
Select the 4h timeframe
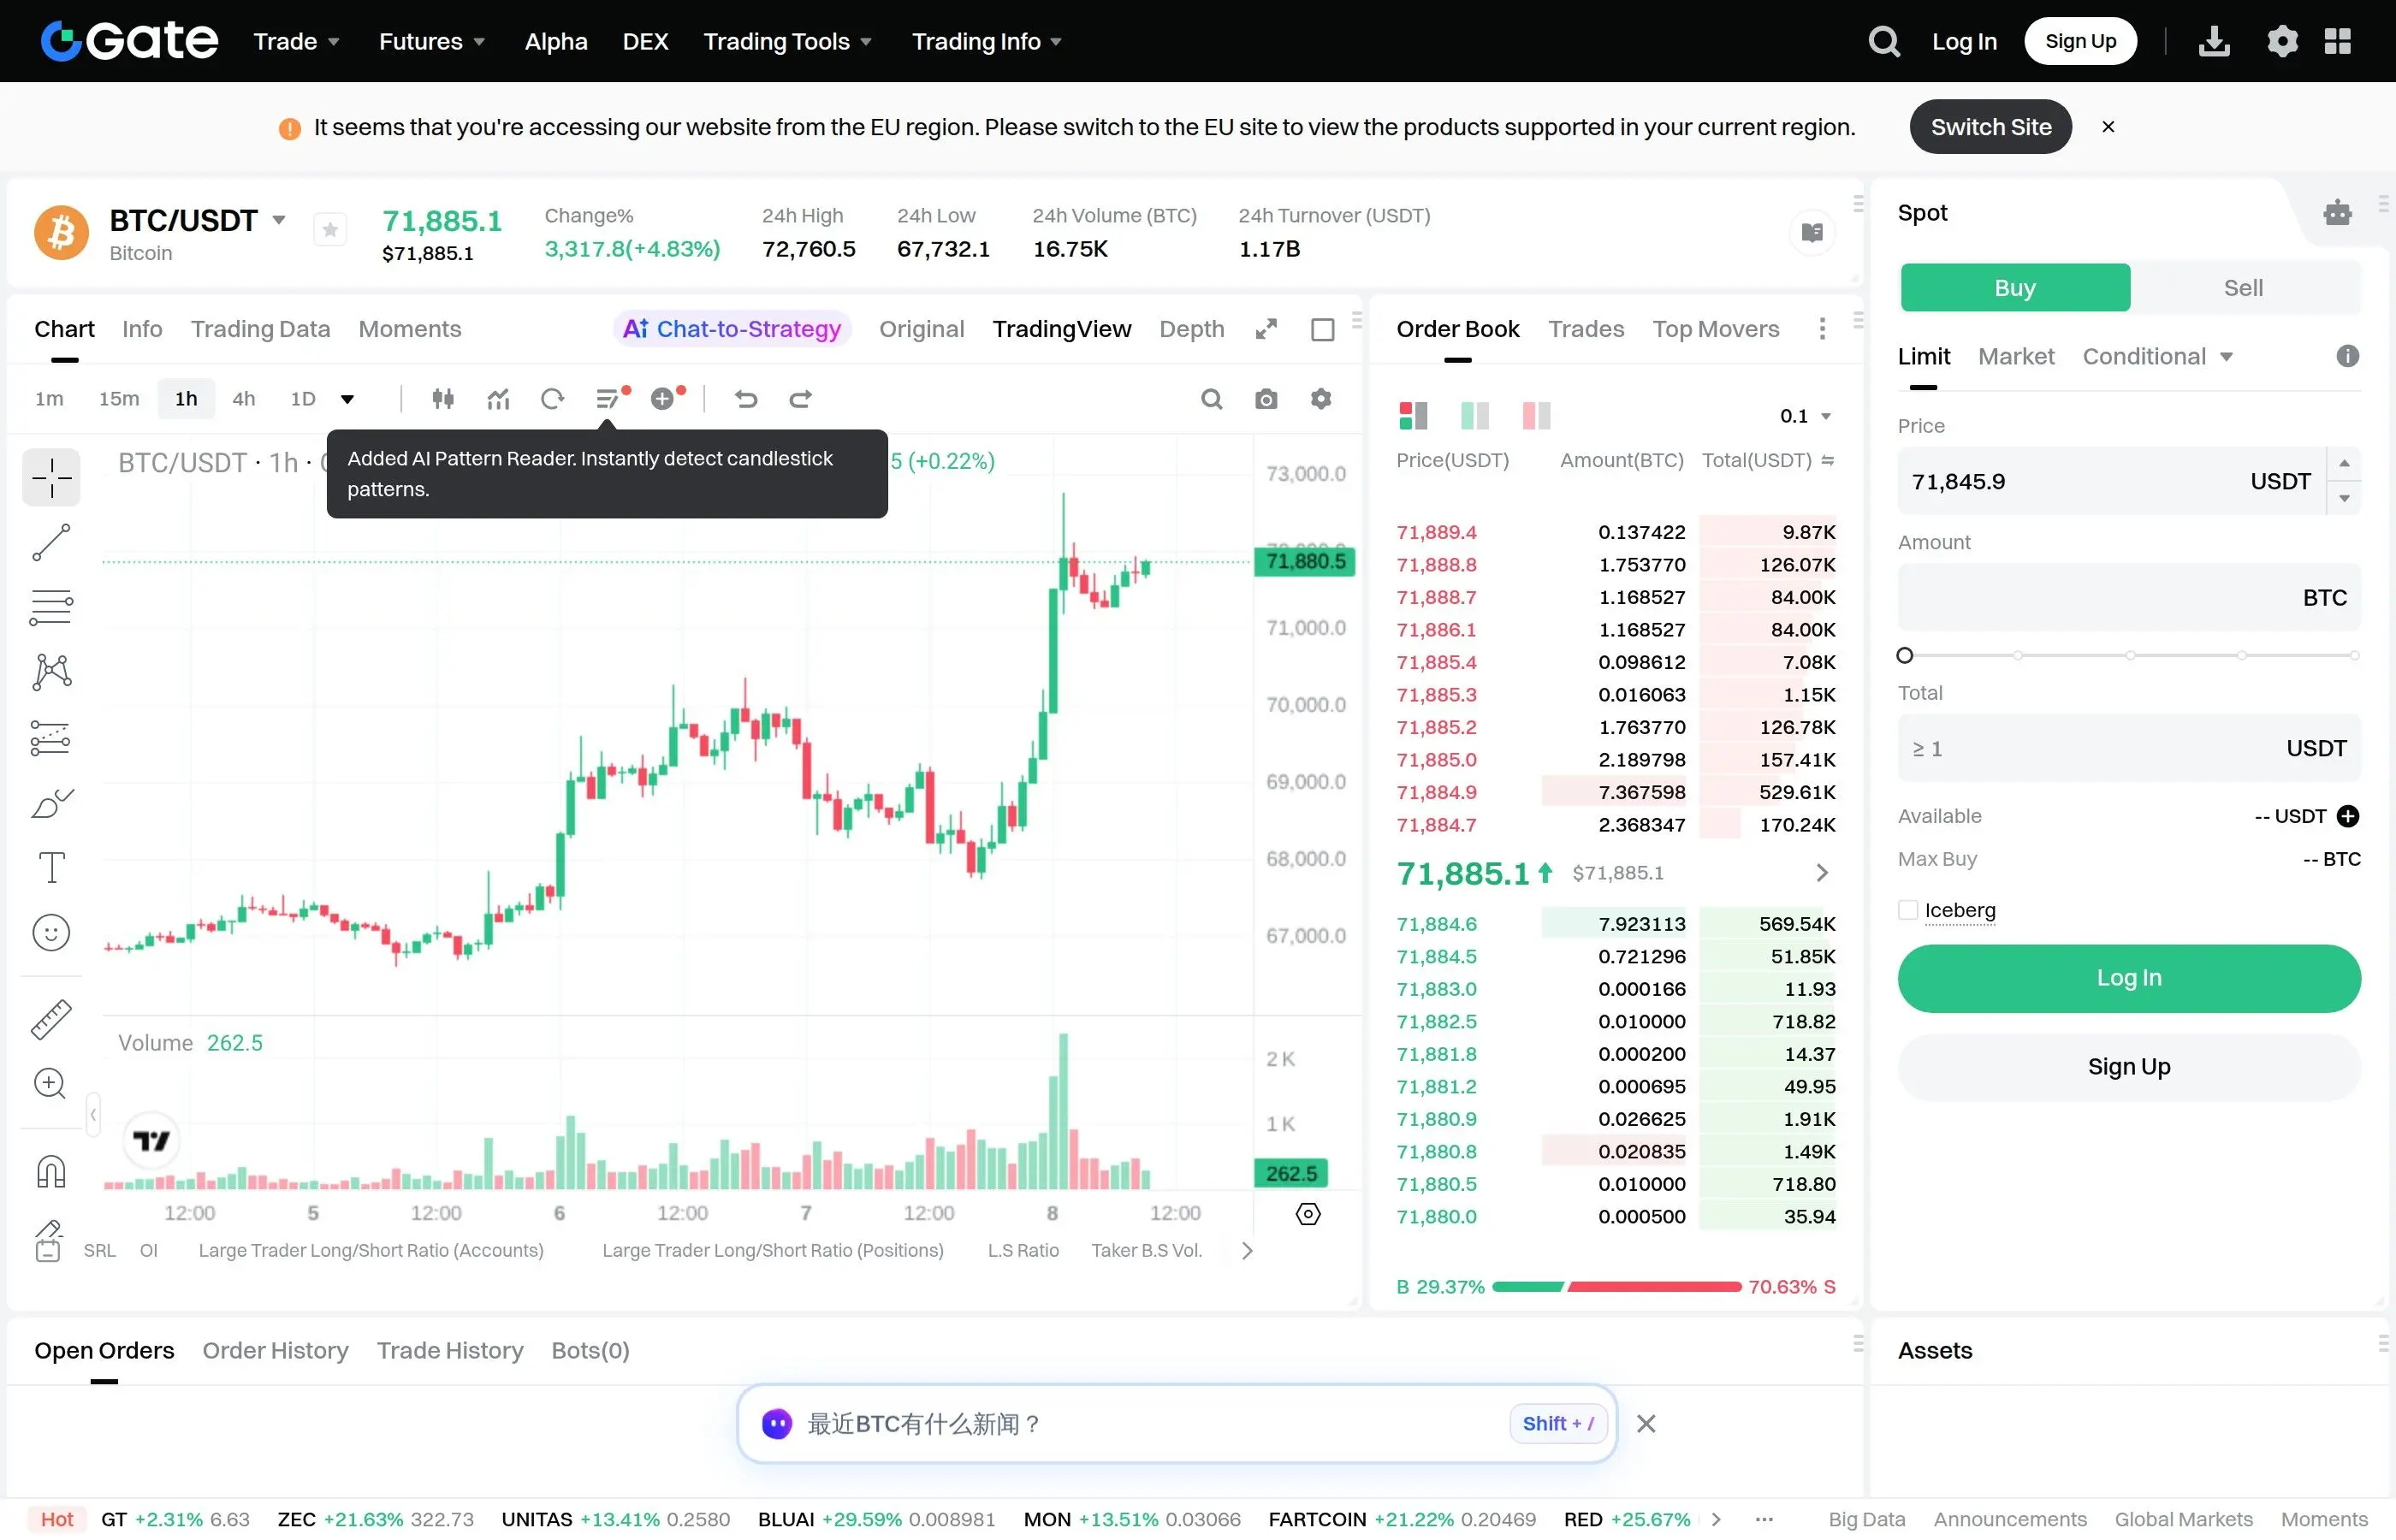tap(243, 399)
